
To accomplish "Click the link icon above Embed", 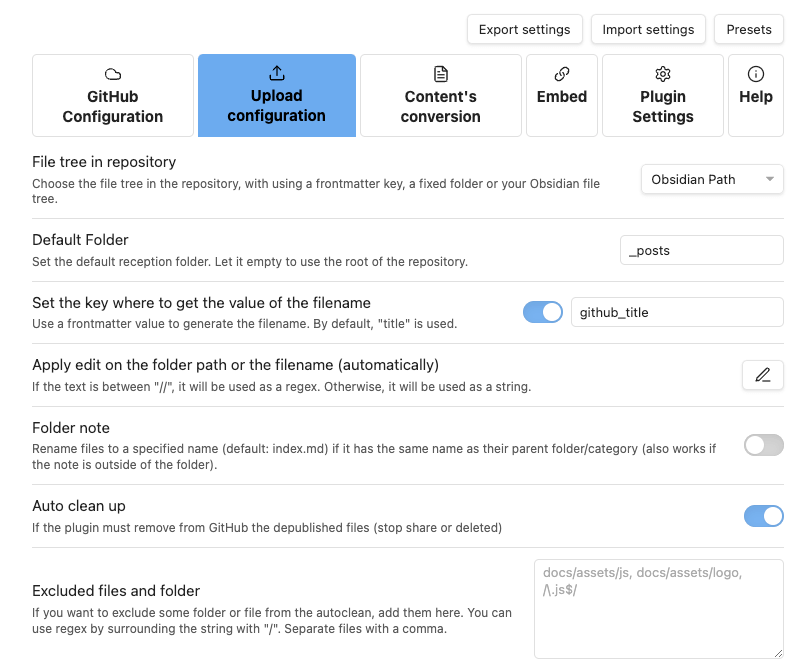I will 562,74.
